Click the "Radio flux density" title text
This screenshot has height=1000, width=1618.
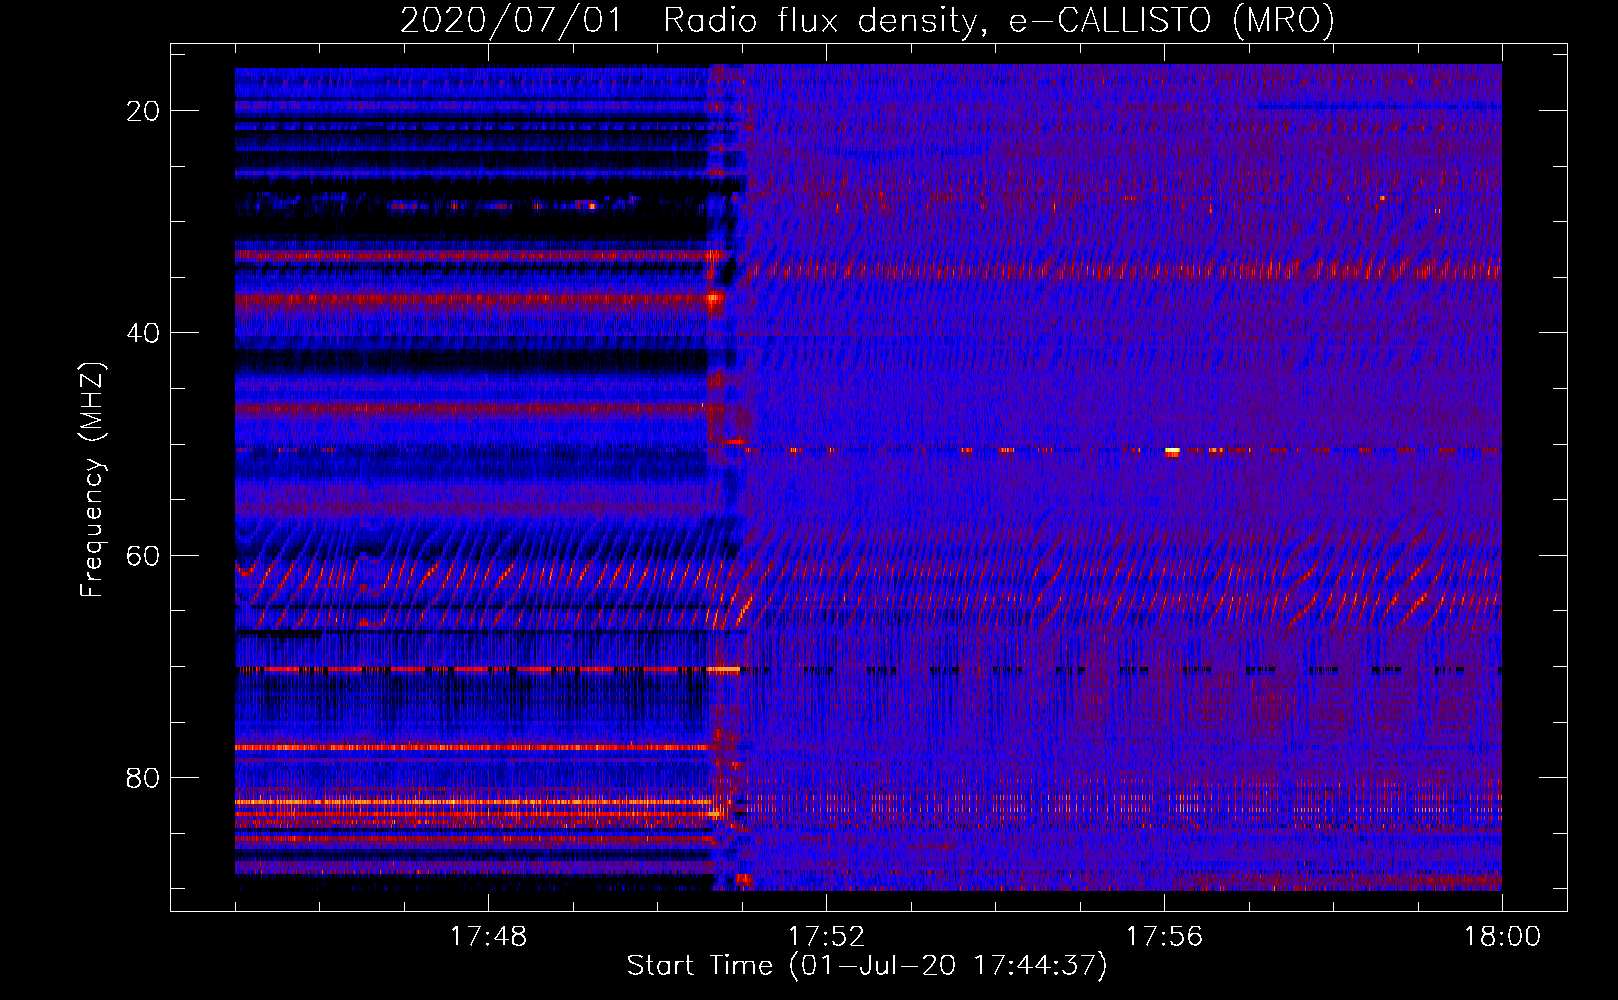coord(819,20)
